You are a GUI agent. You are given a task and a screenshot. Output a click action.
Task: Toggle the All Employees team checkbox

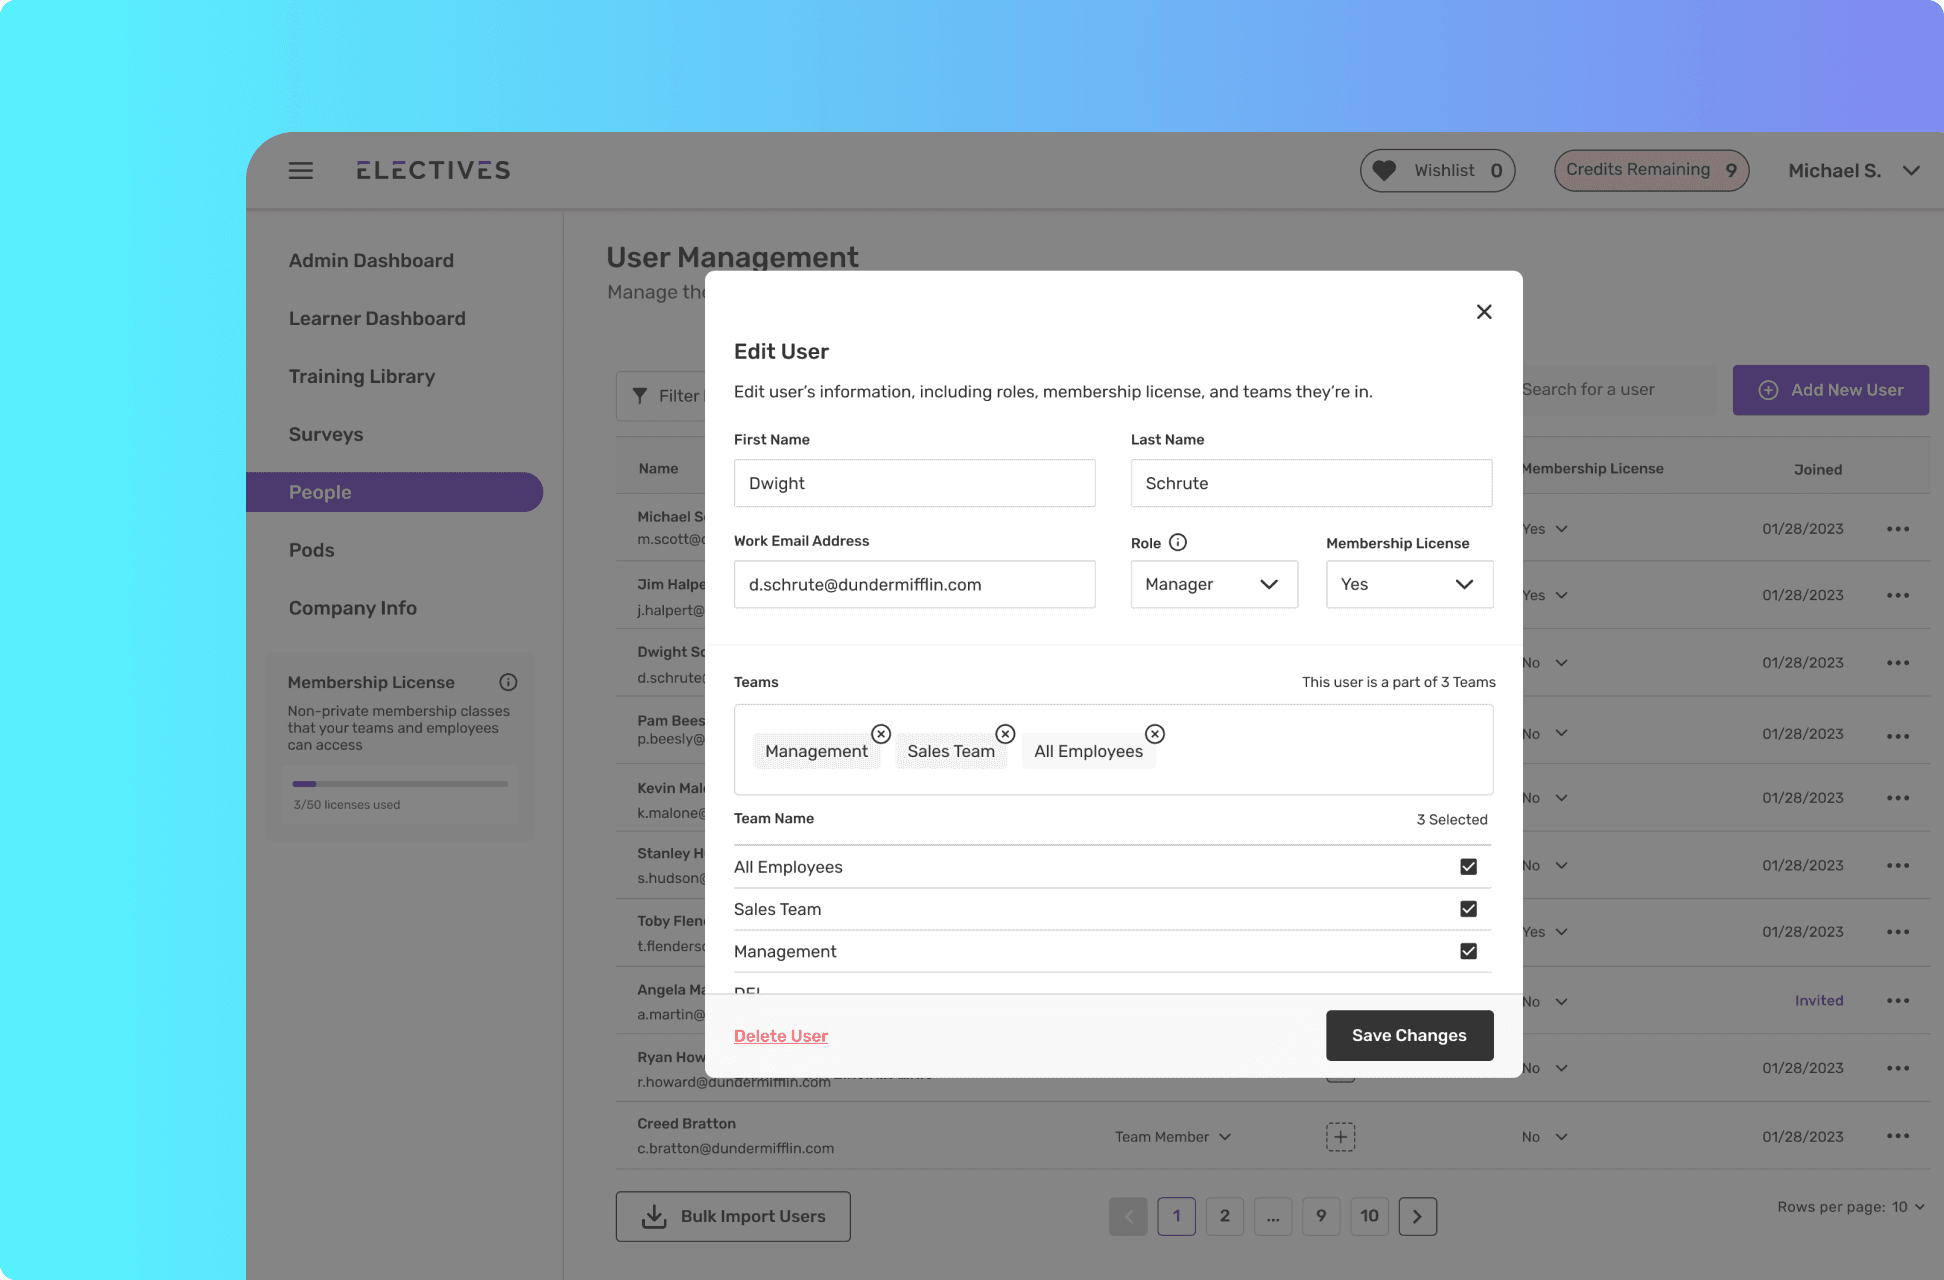click(1468, 867)
